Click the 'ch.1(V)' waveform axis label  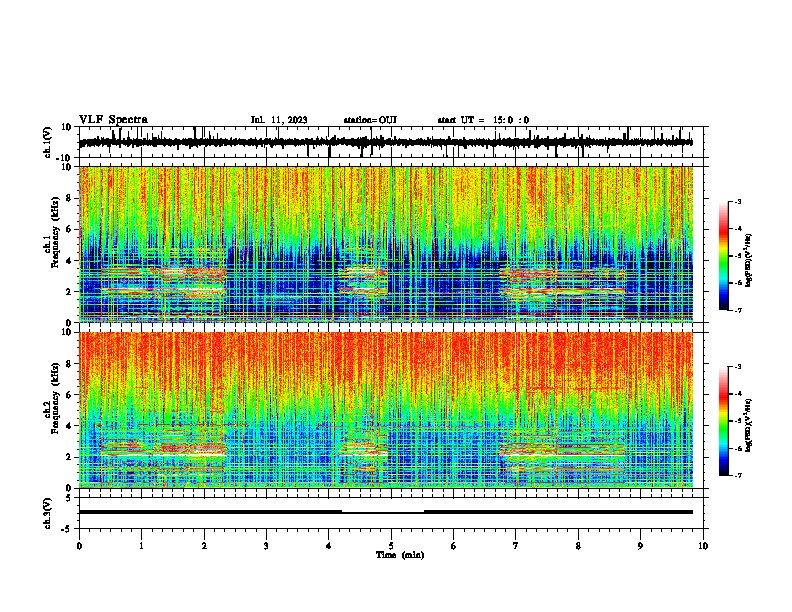[x=48, y=142]
